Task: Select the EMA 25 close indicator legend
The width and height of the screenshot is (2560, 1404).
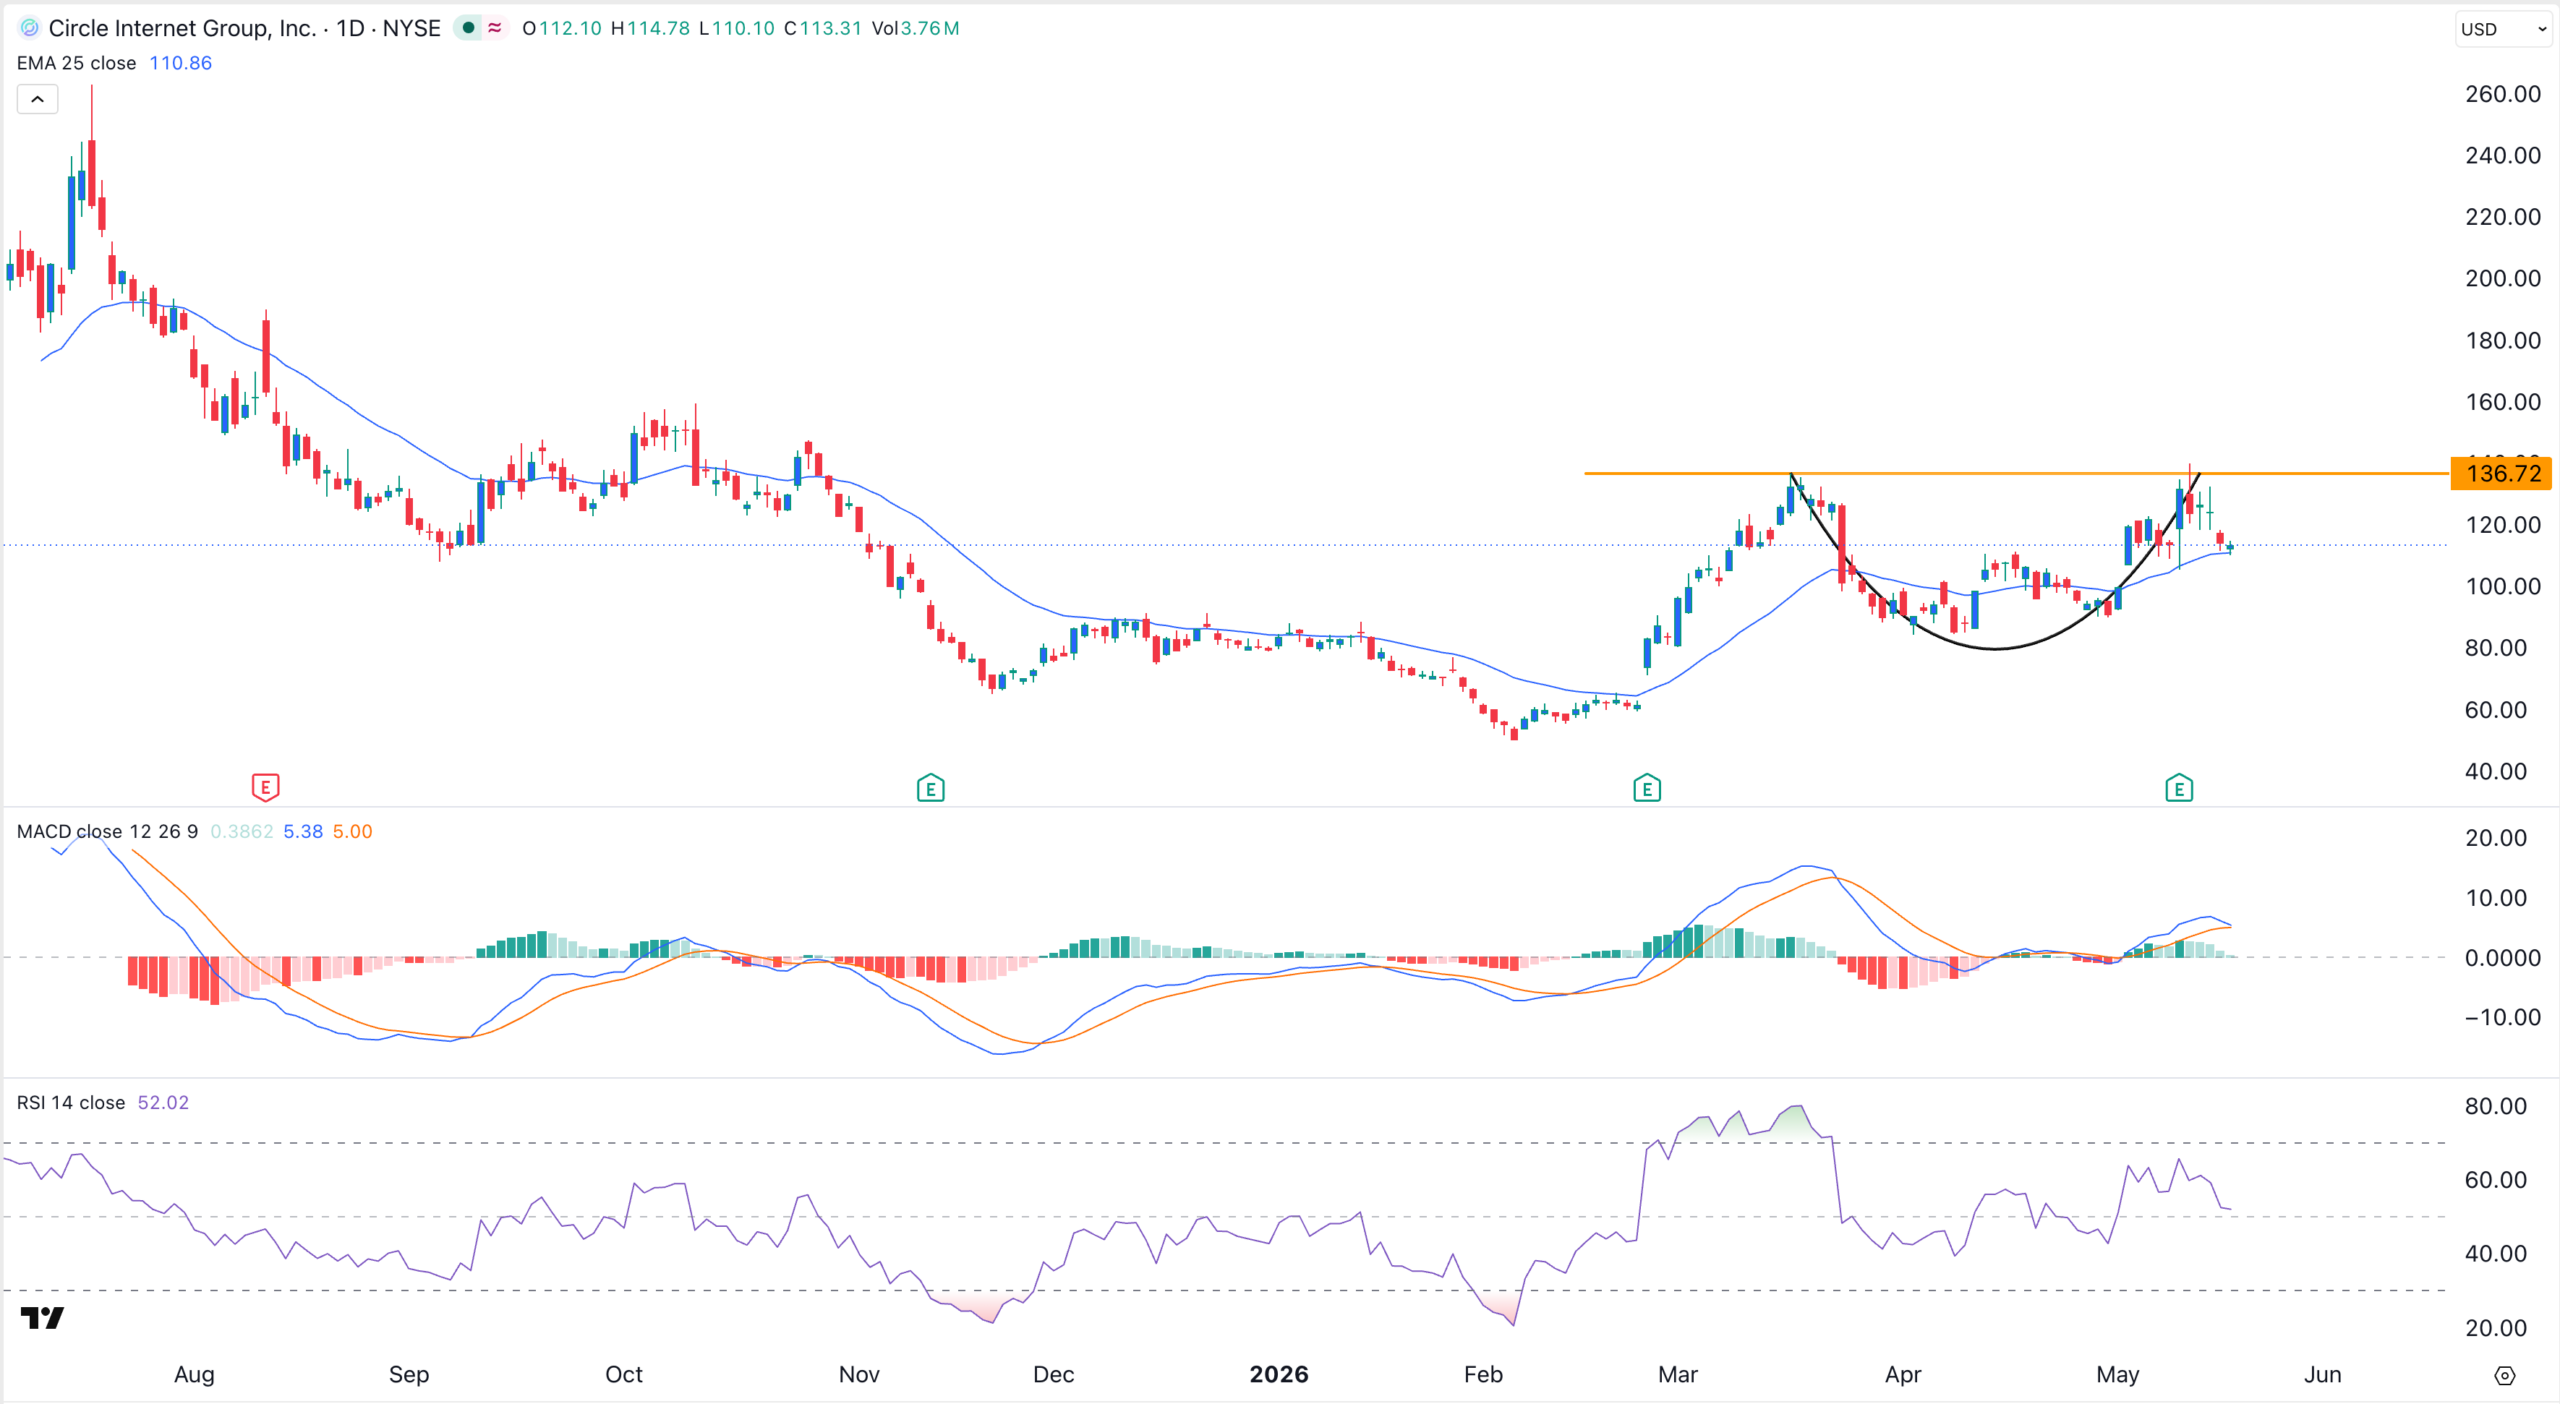Action: click(x=76, y=63)
